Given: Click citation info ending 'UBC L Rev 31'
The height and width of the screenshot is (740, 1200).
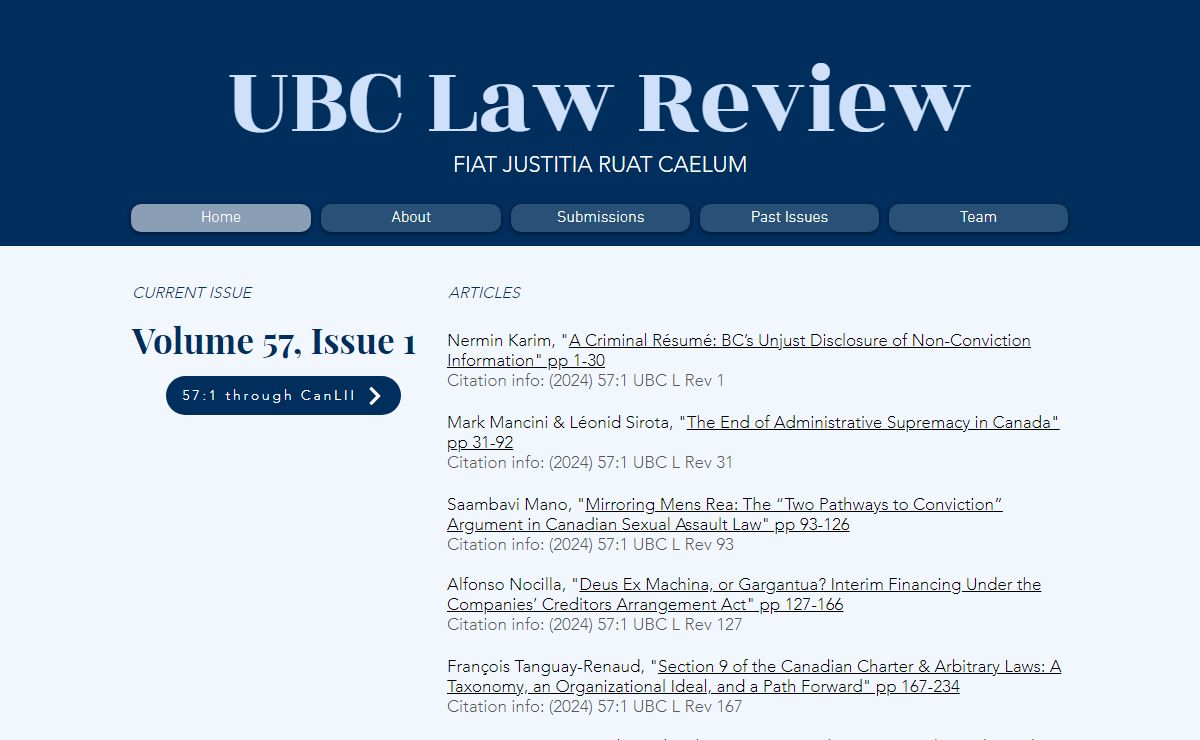Looking at the screenshot, I should 589,463.
